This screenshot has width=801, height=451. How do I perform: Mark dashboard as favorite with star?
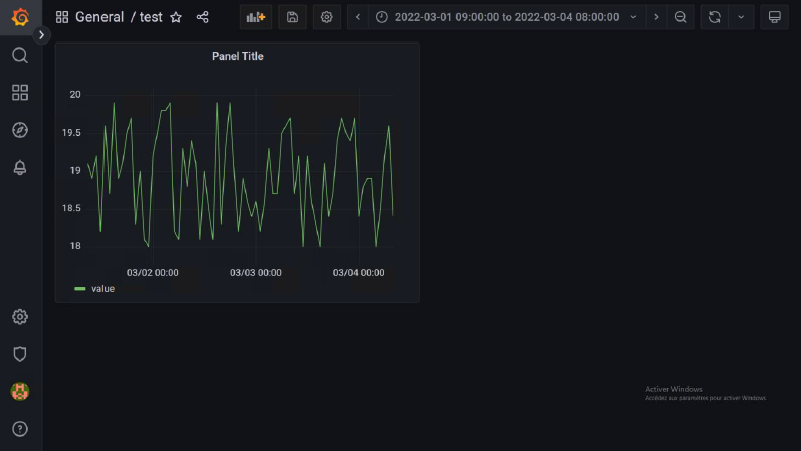176,17
